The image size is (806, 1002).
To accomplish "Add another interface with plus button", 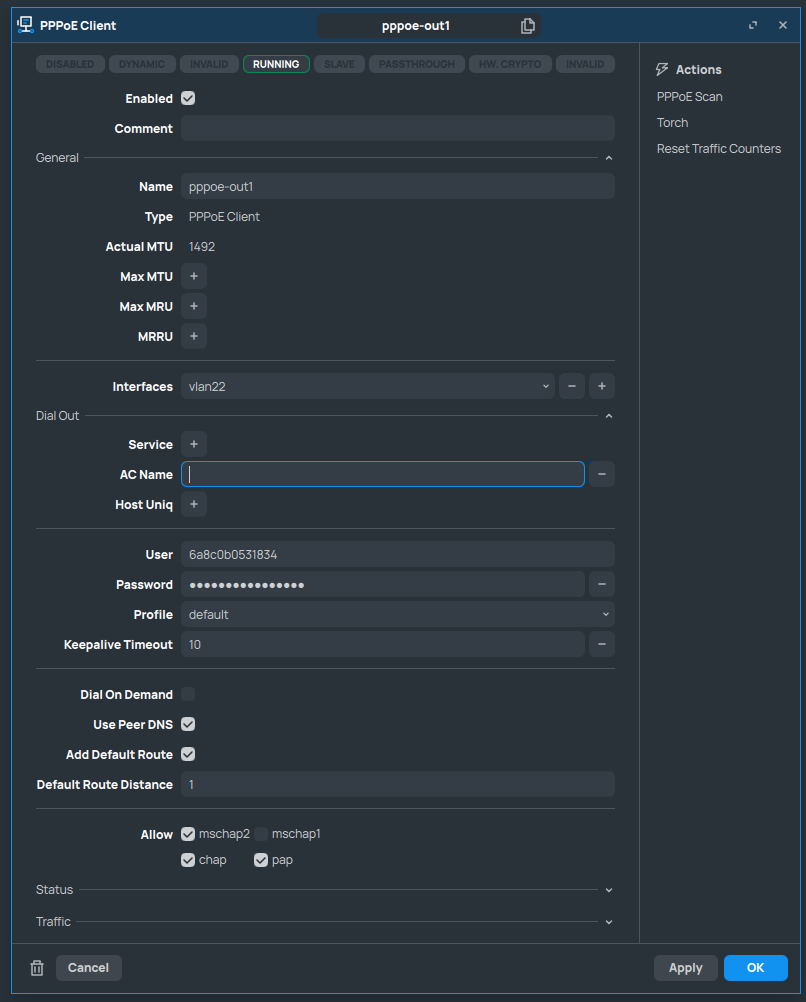I will [601, 386].
